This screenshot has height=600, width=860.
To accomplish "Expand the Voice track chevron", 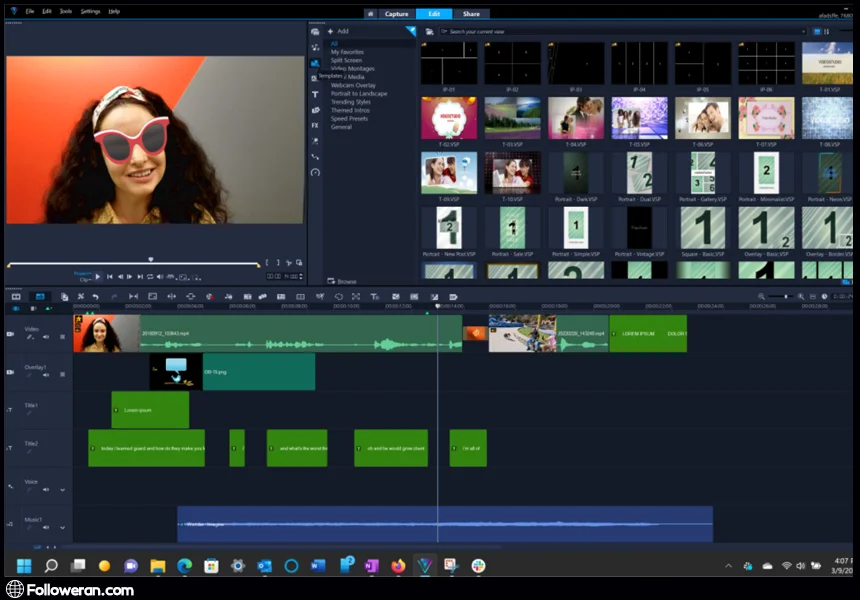I will [x=62, y=490].
